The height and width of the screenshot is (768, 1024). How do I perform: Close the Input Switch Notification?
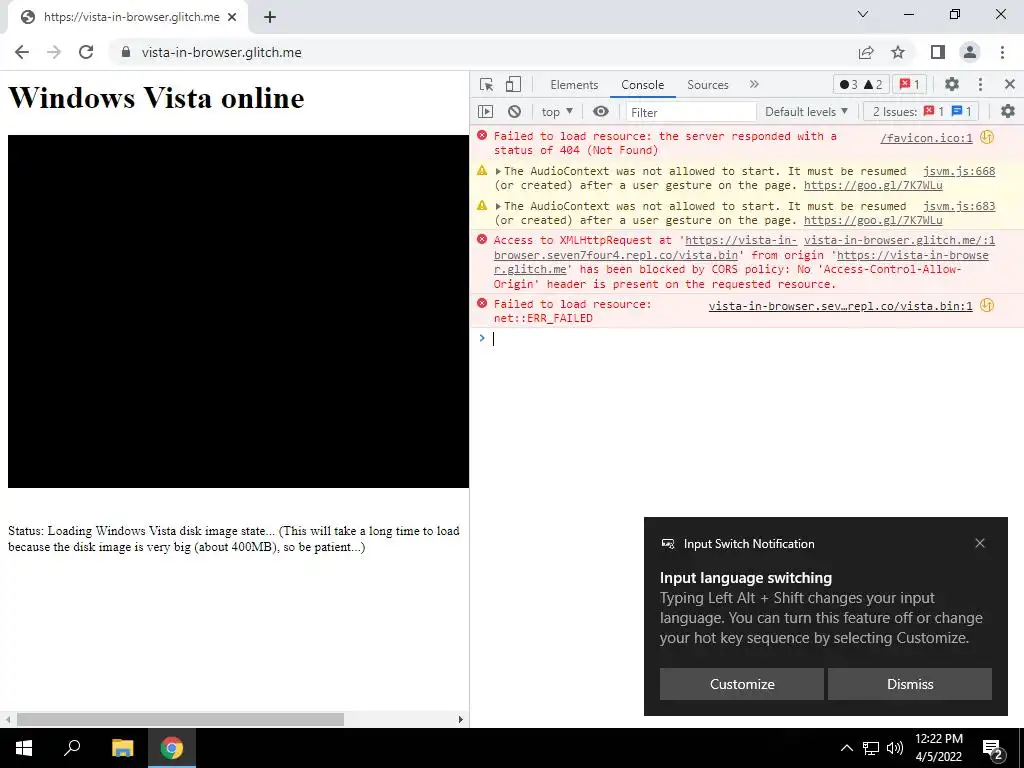980,543
